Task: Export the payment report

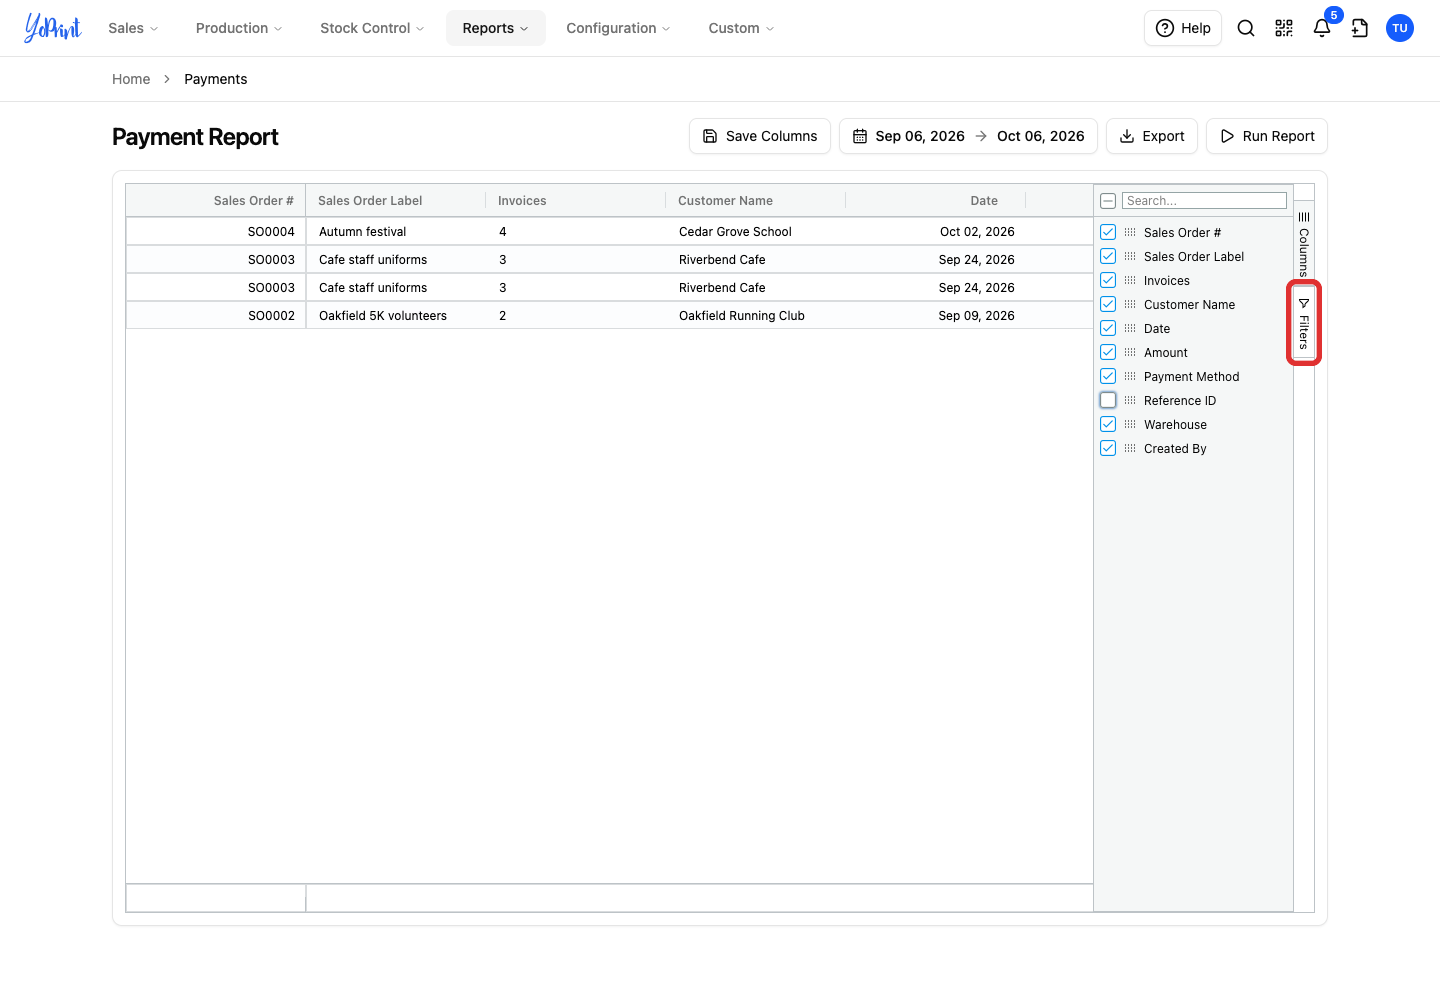Action: click(x=1152, y=136)
